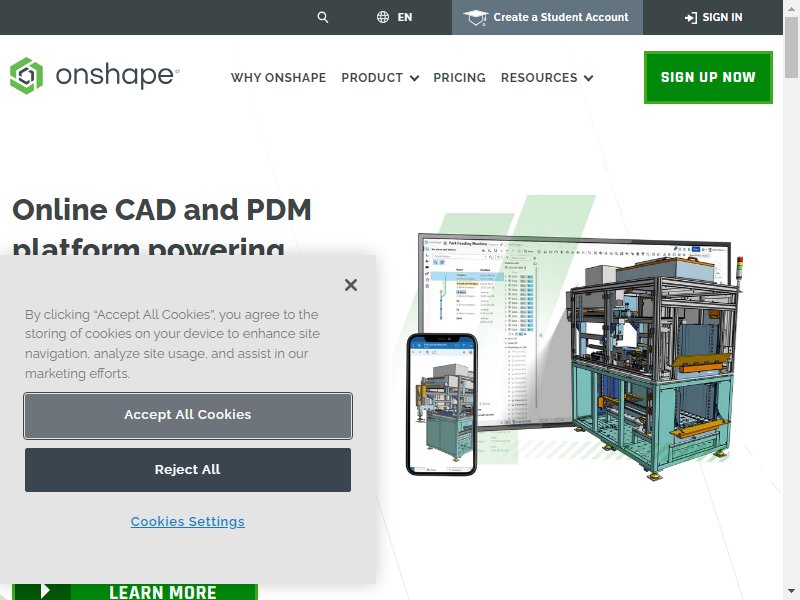Viewport: 800px width, 600px height.
Task: Click the globe language icon
Action: pos(383,17)
